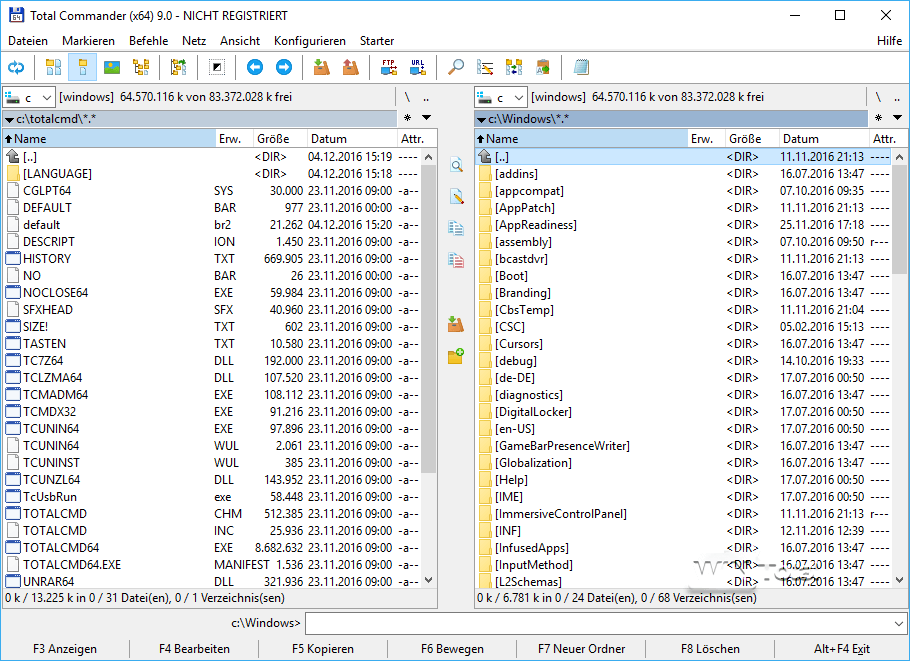Click the view file icon in the middle bar
This screenshot has height=661, width=910.
point(456,165)
